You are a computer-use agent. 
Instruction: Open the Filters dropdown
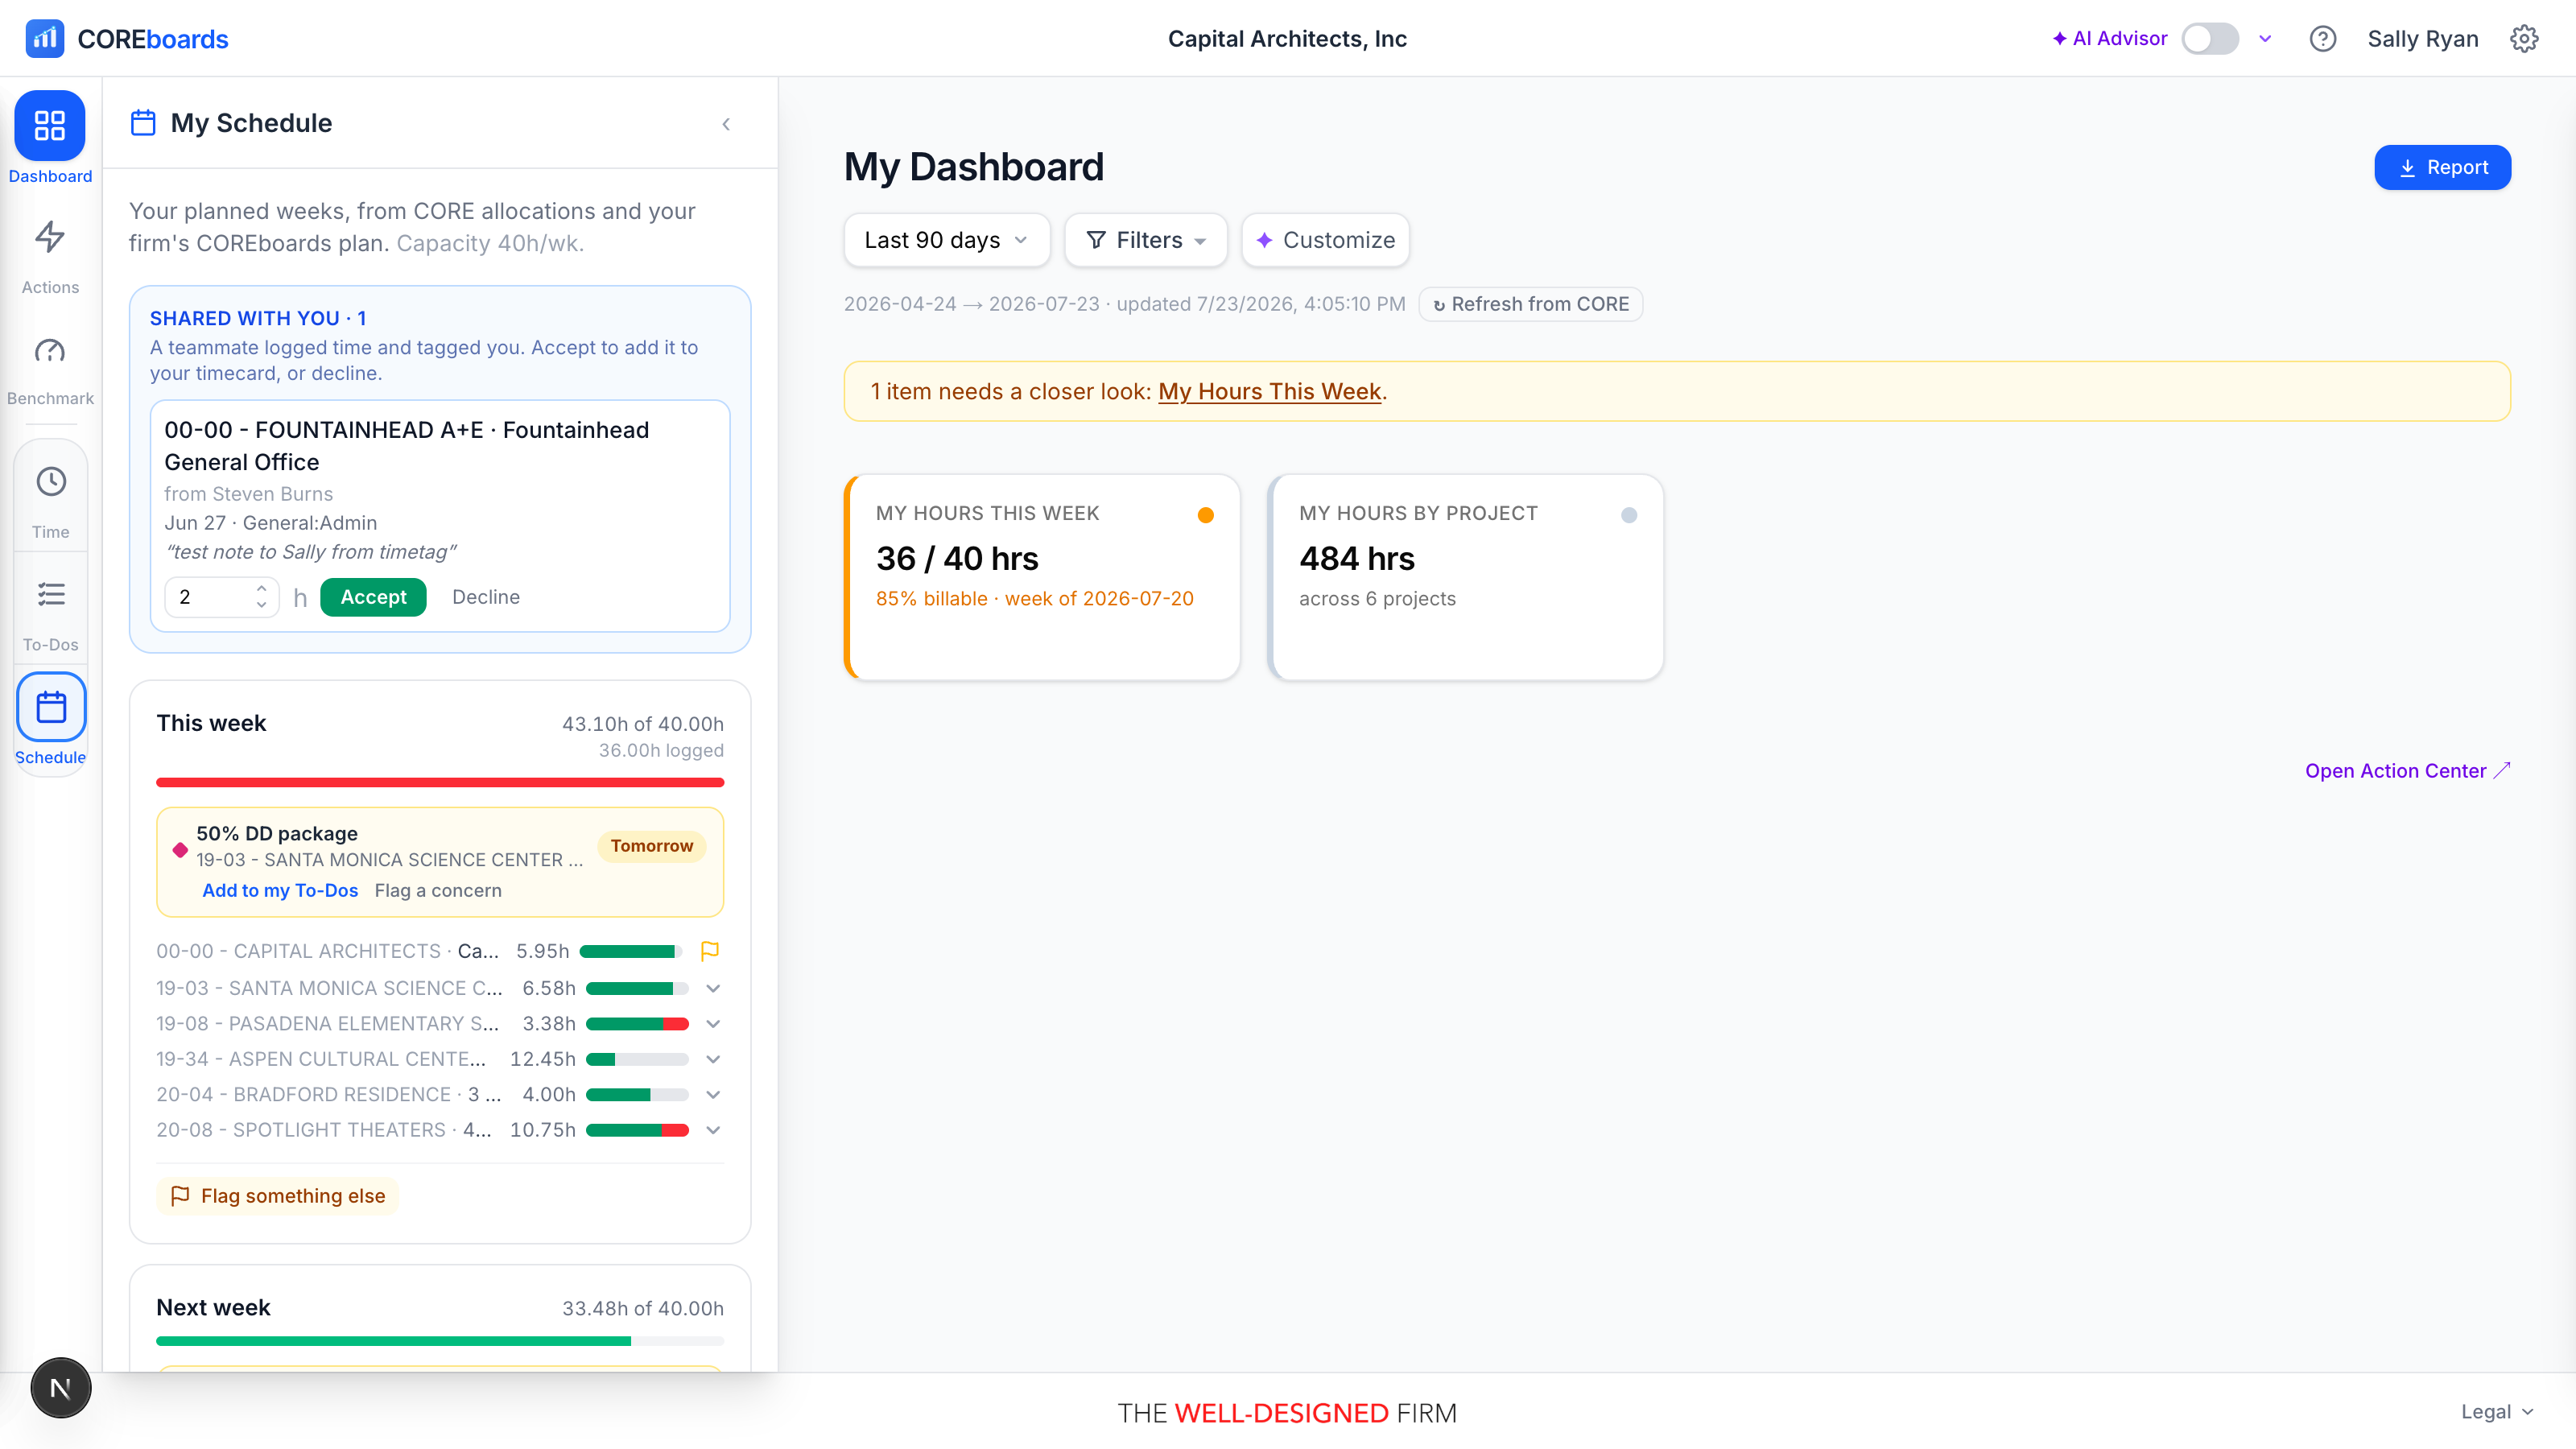click(1146, 240)
